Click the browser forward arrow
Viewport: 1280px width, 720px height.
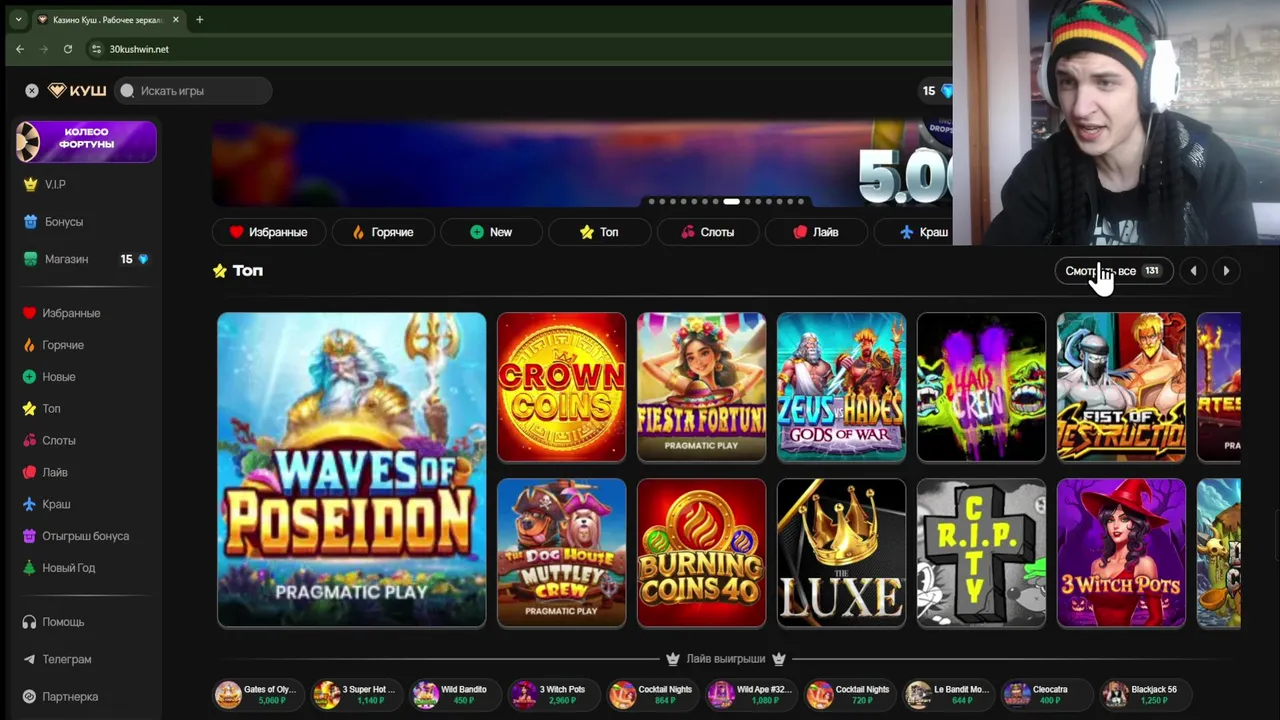pos(44,49)
